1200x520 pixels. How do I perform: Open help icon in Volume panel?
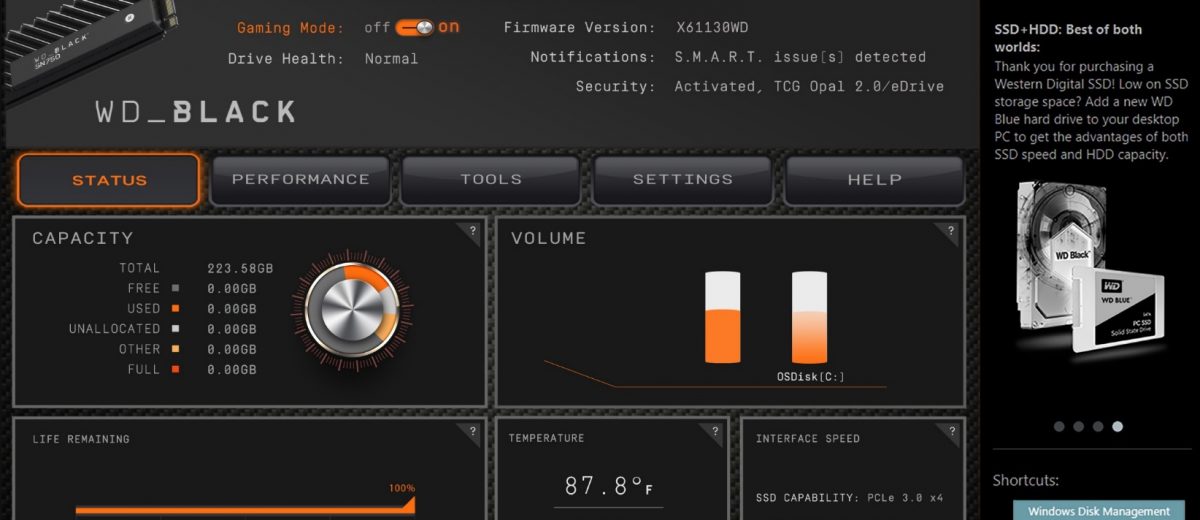click(951, 231)
